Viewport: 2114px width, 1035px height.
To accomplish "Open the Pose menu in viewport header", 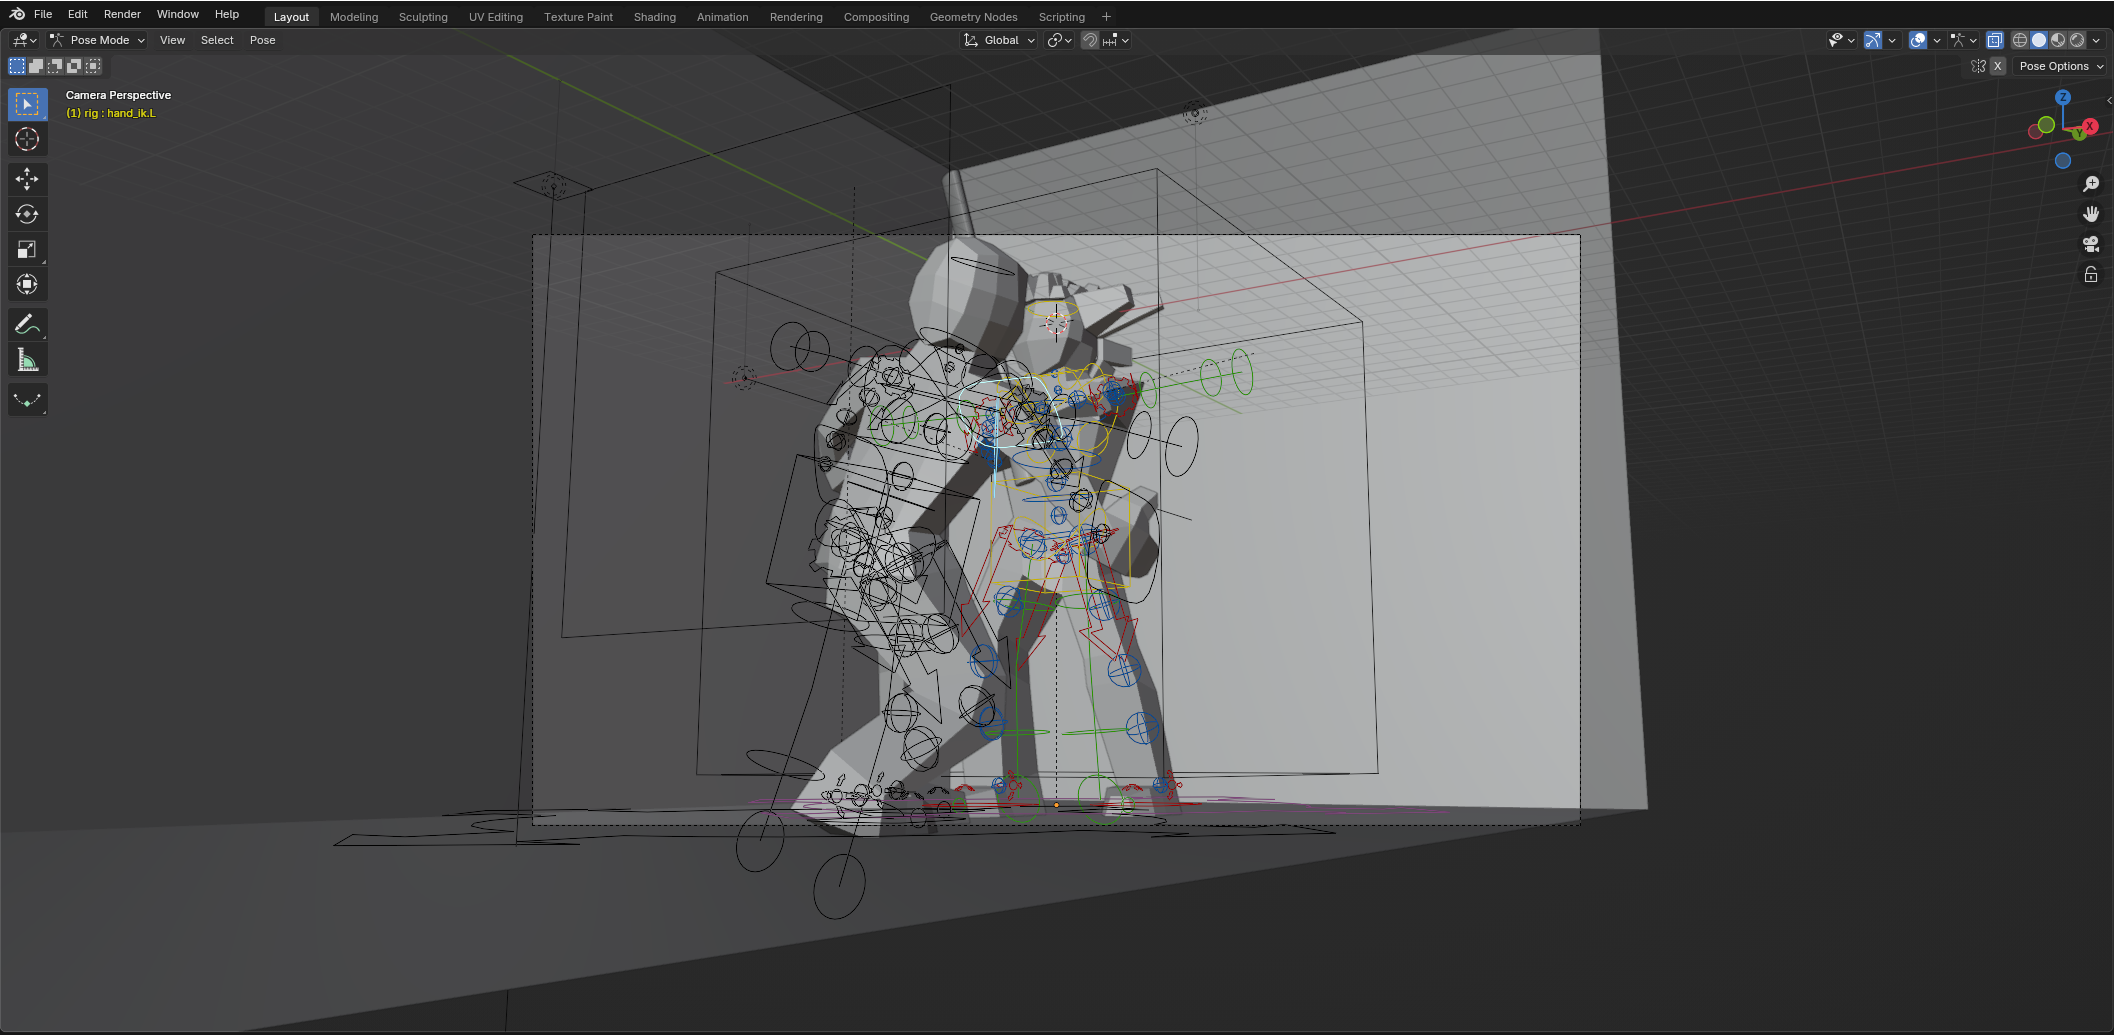I will click(x=262, y=40).
